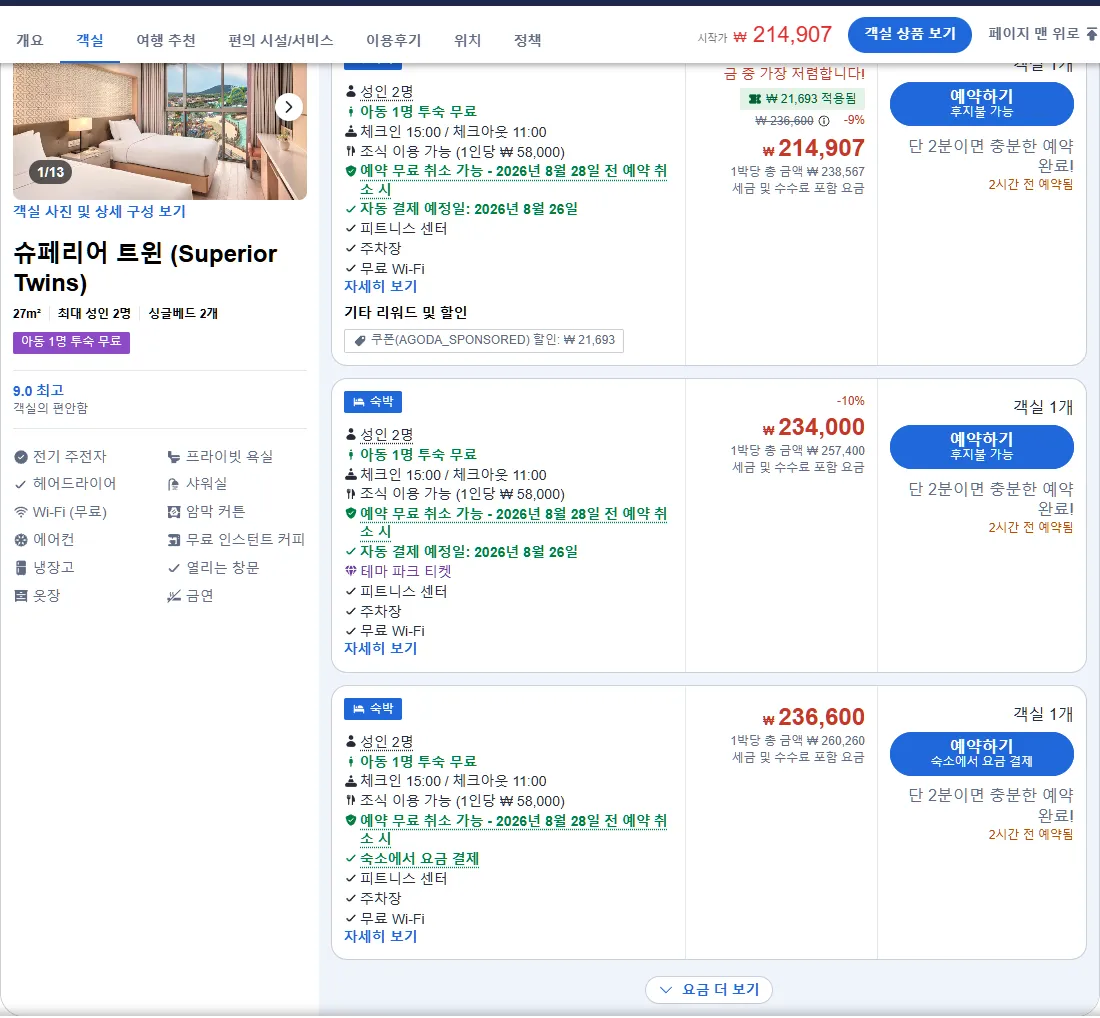Click 샤워실 amenity icon

pyautogui.click(x=173, y=484)
